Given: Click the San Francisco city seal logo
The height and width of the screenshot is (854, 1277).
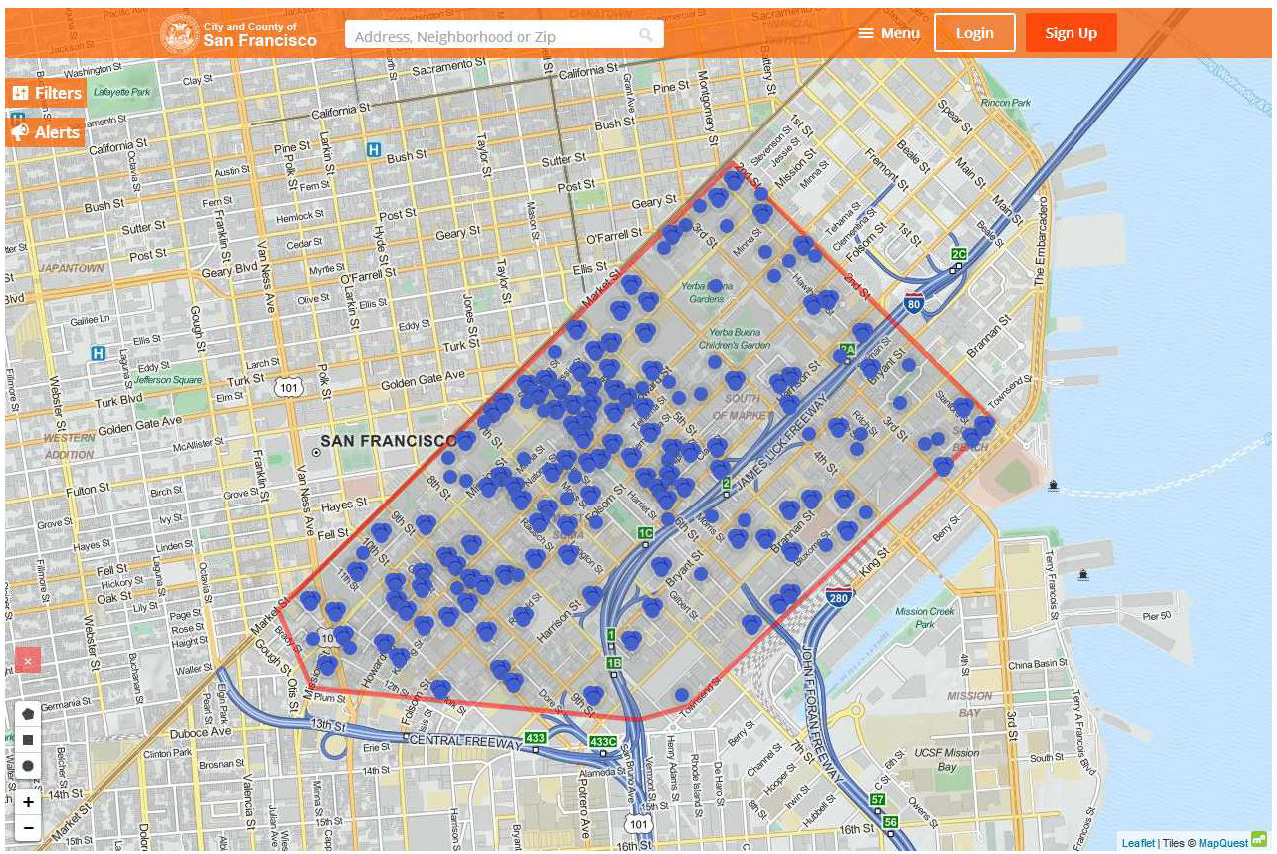Looking at the screenshot, I should 180,34.
